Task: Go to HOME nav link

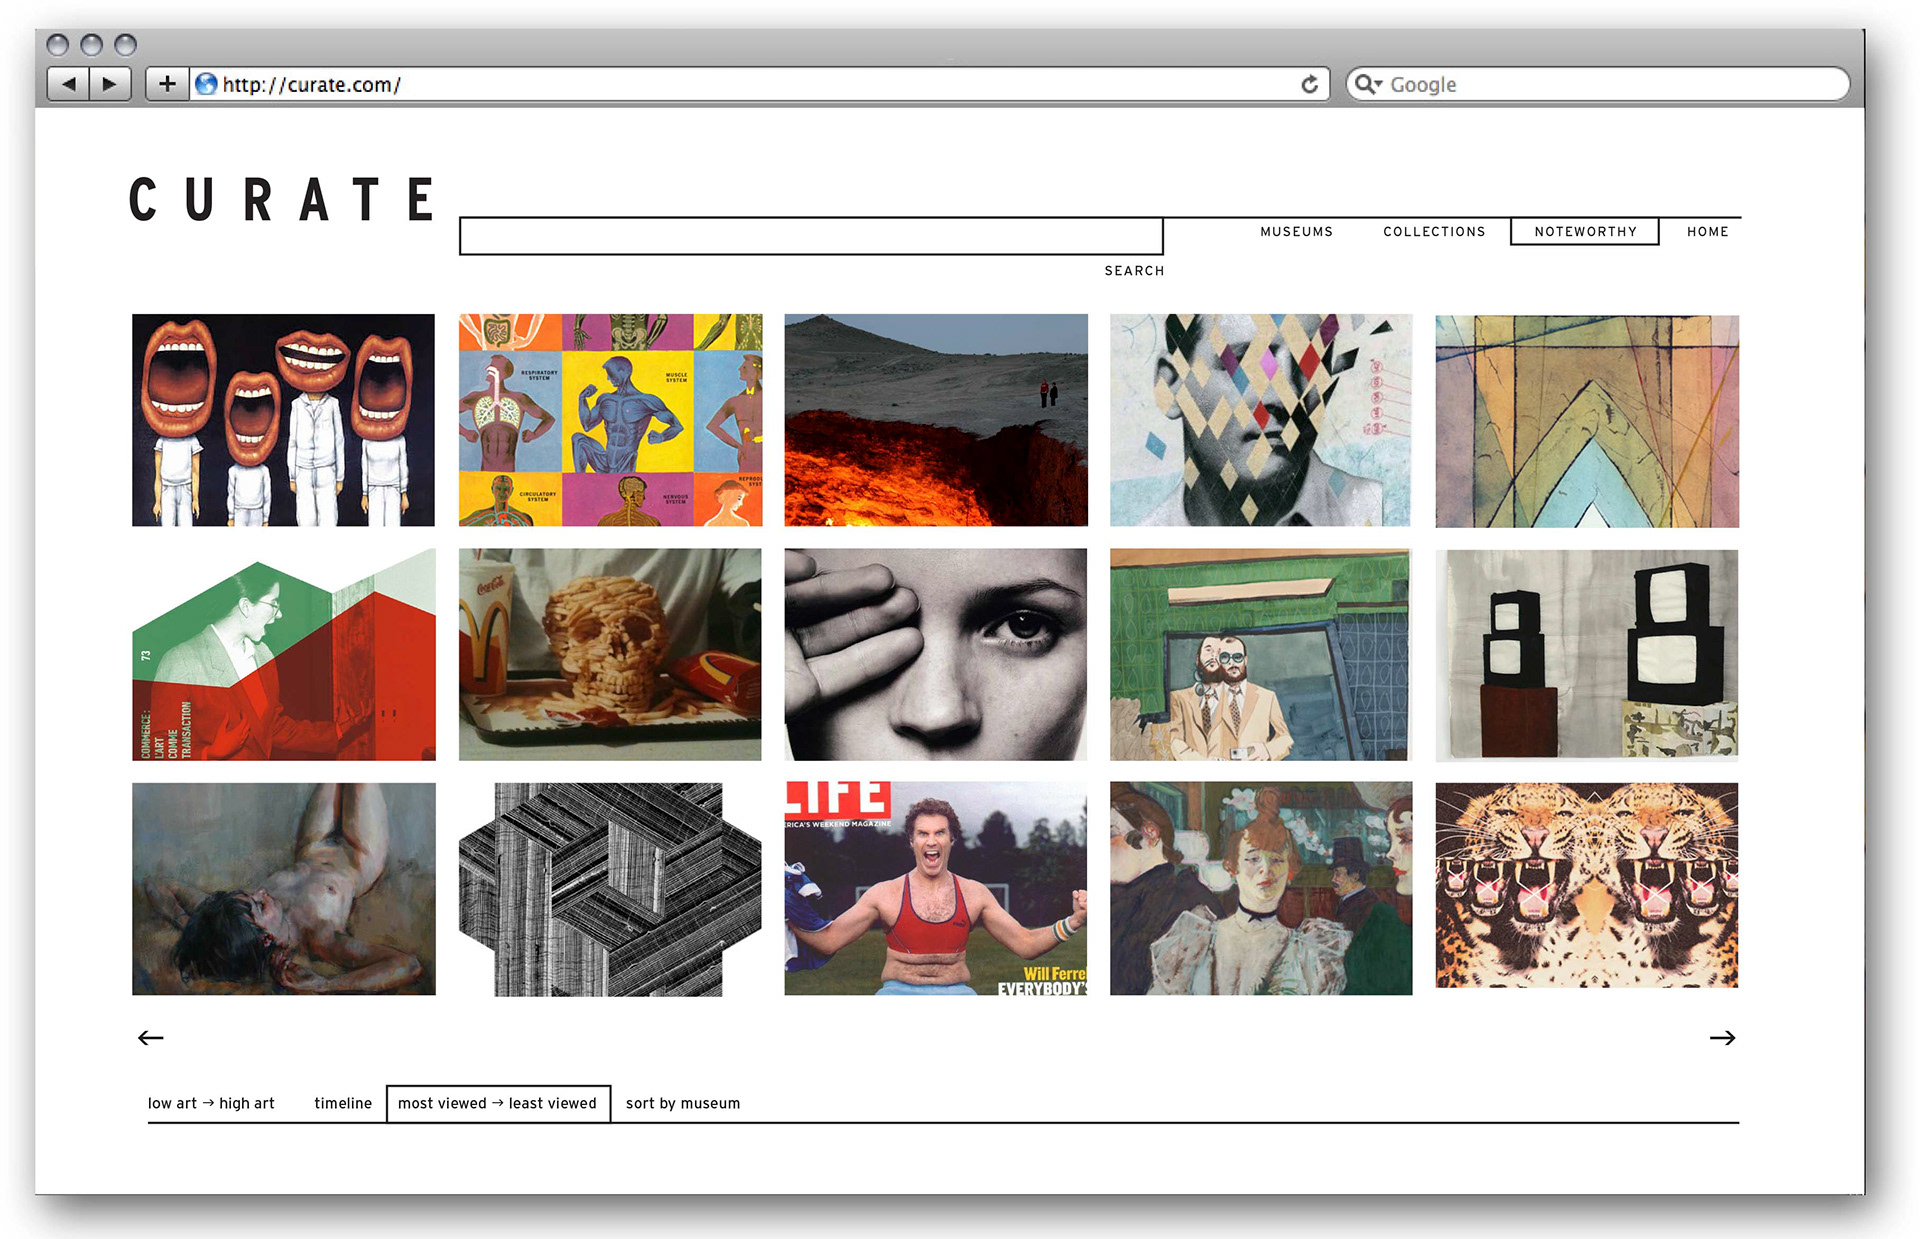Action: 1707,231
